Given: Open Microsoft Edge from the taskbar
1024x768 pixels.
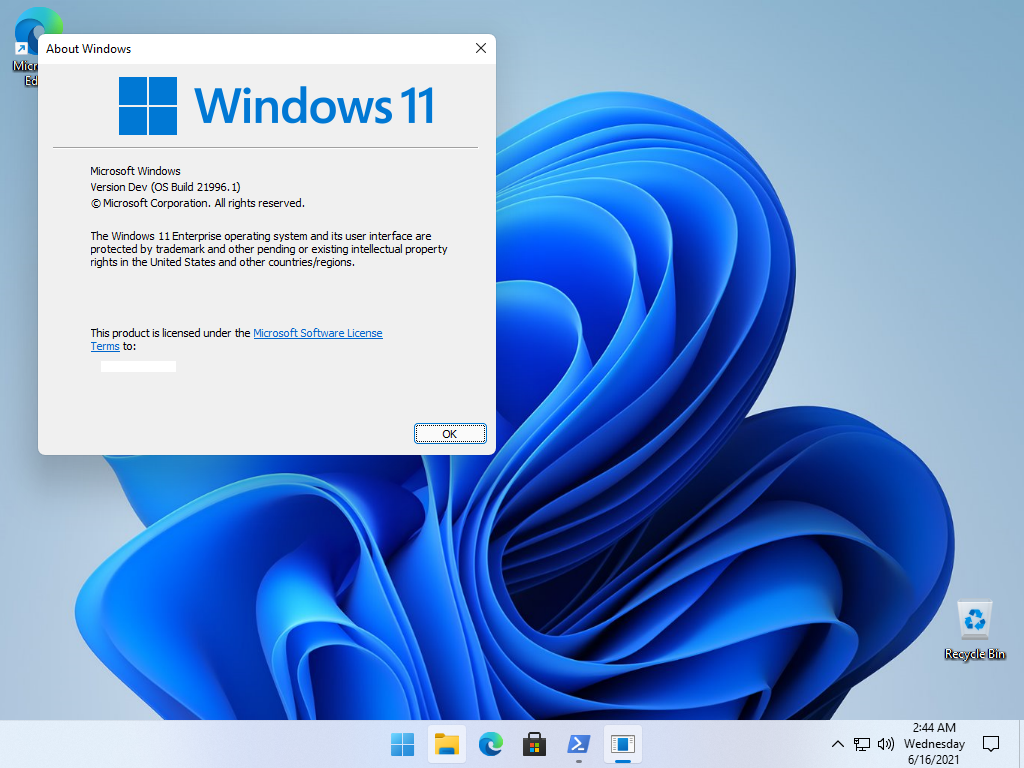Looking at the screenshot, I should 490,744.
